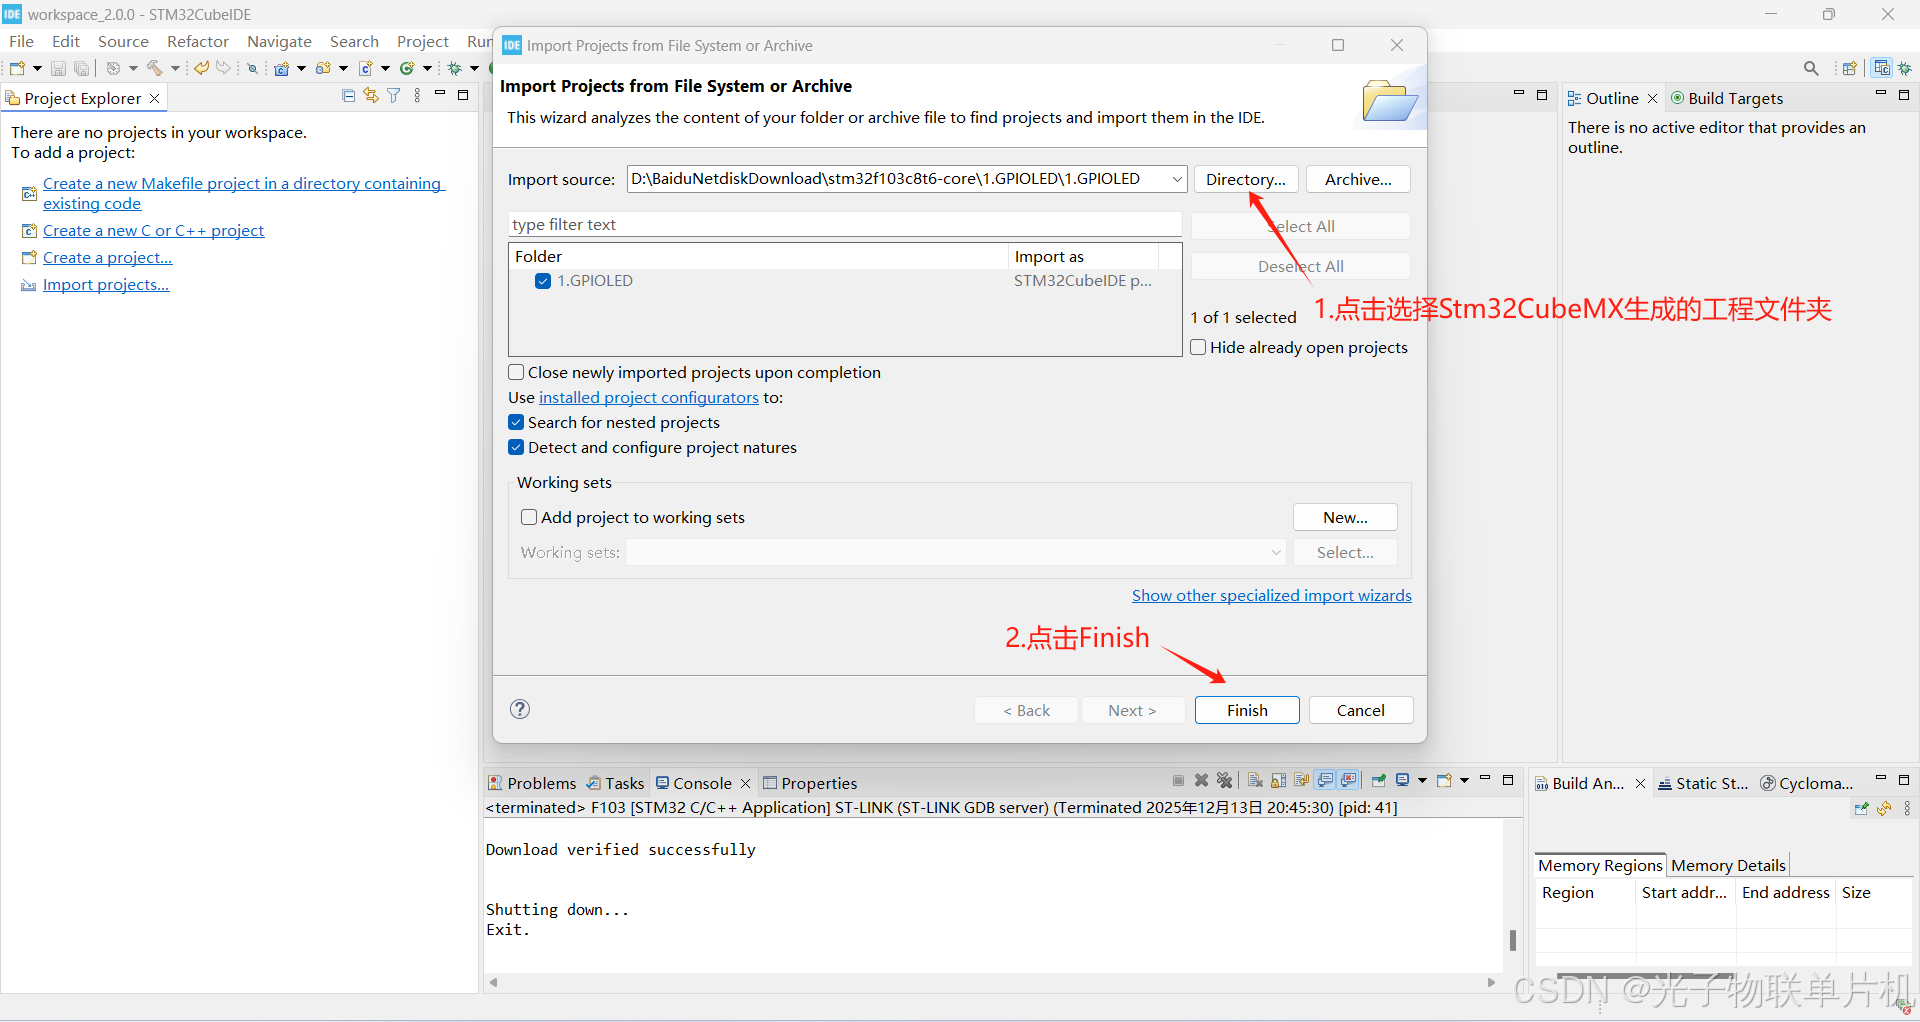Click the Console vertical scrollbar thumb

coord(1512,940)
